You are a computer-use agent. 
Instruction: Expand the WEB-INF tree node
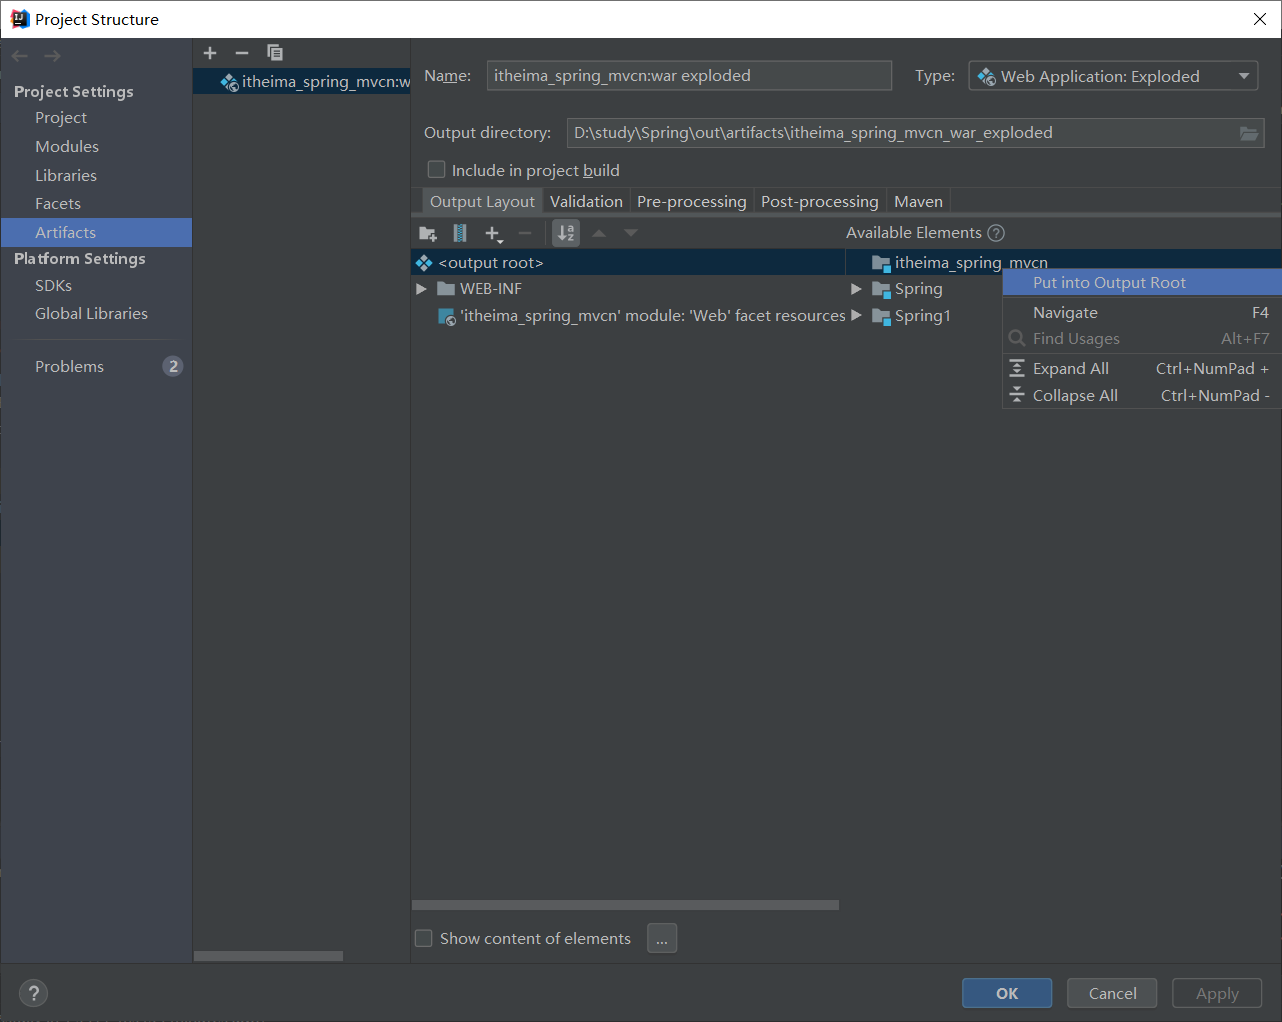pos(422,289)
